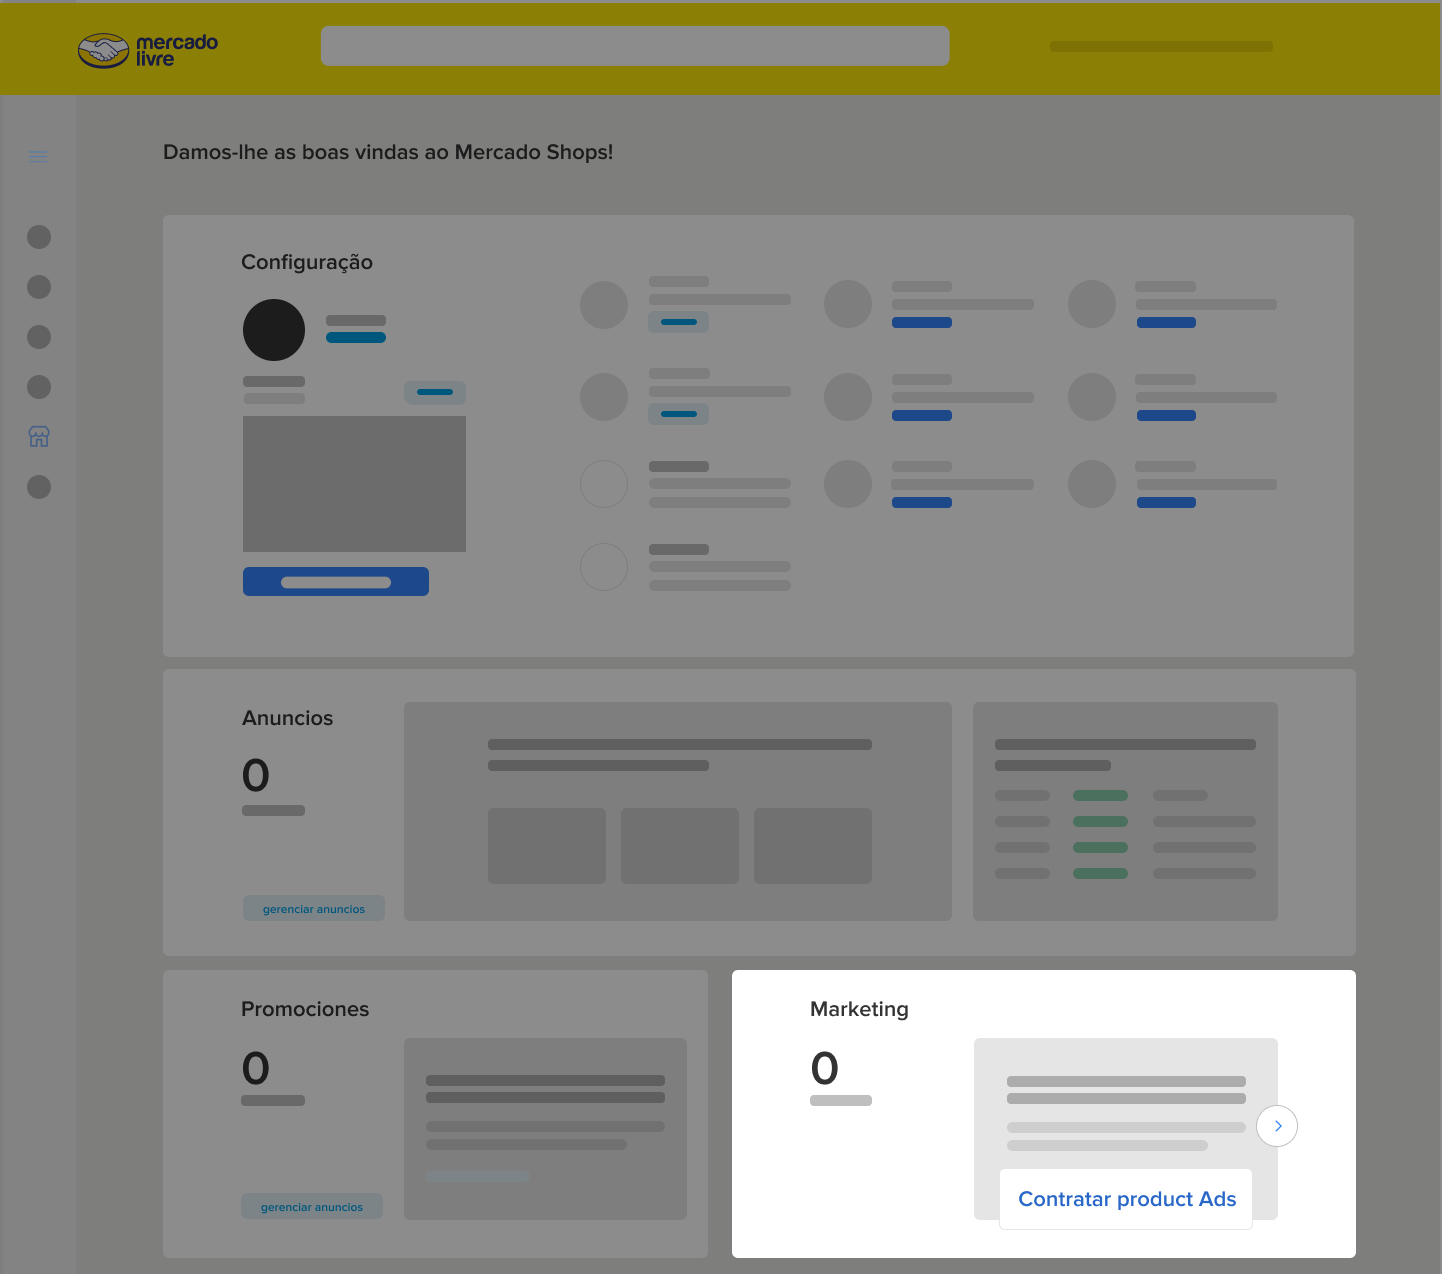The image size is (1443, 1274).
Task: Click "Contratar product Ads" link
Action: pyautogui.click(x=1127, y=1199)
